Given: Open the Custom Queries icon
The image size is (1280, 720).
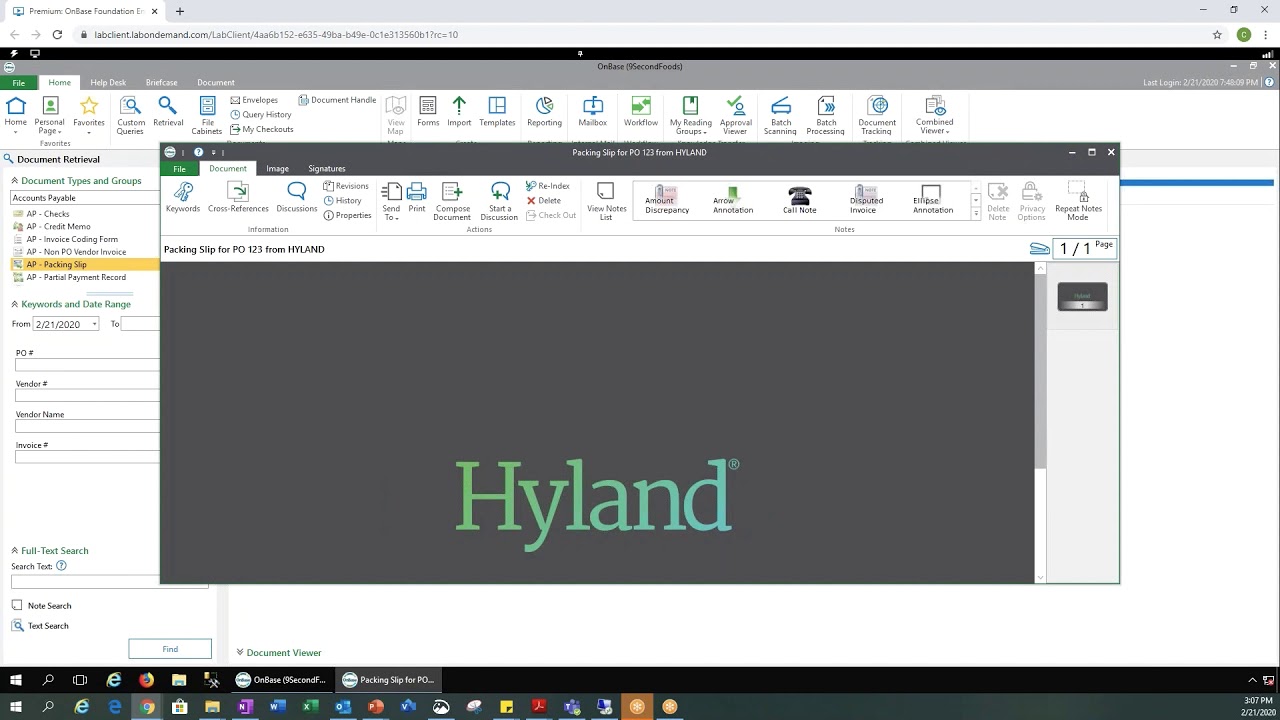Looking at the screenshot, I should tap(131, 116).
